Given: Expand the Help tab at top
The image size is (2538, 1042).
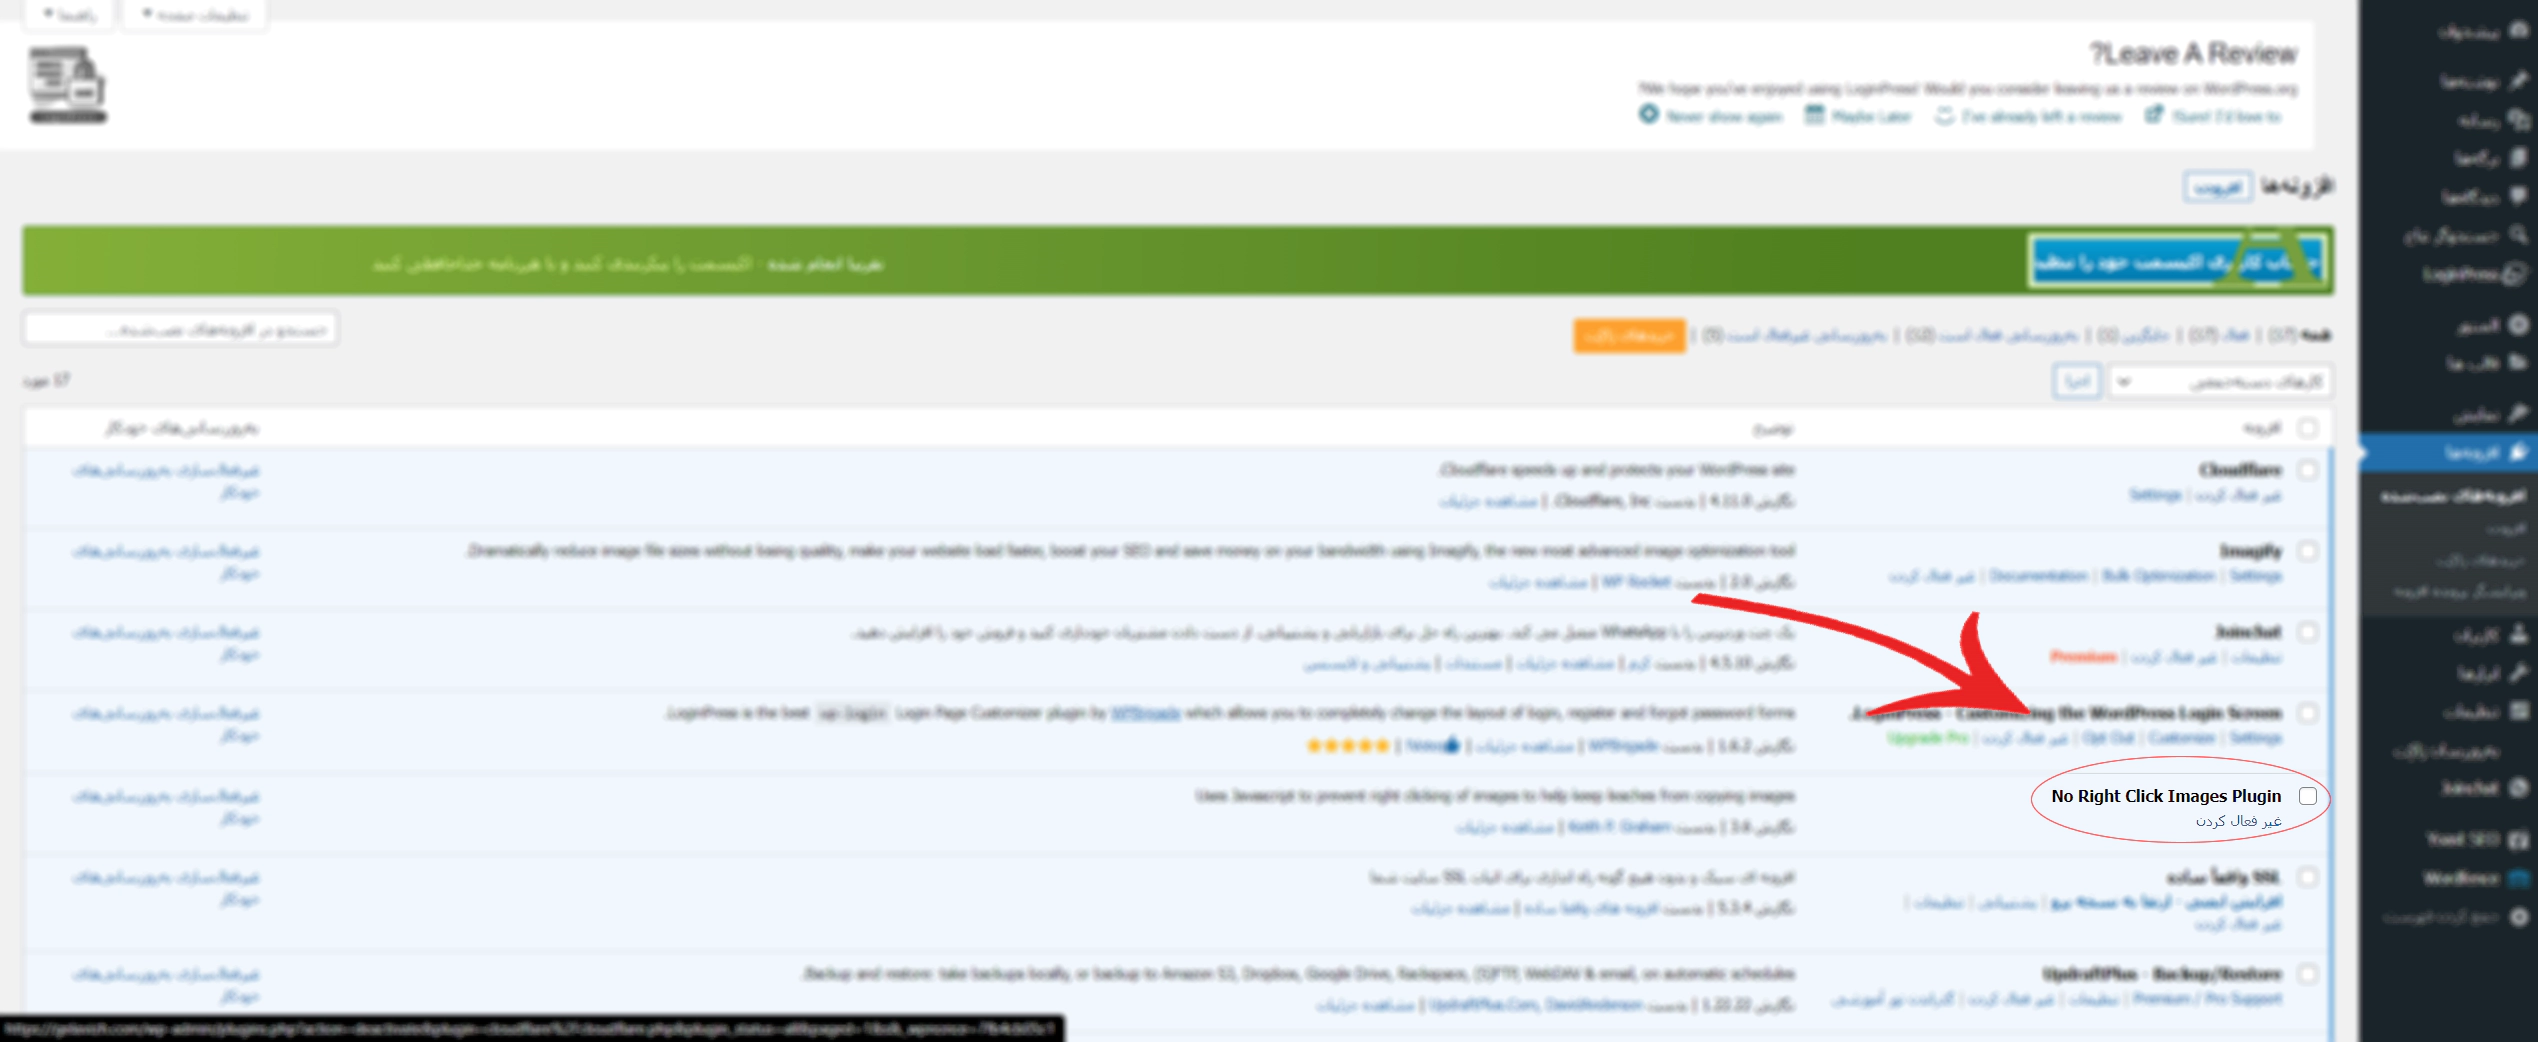Looking at the screenshot, I should (70, 15).
